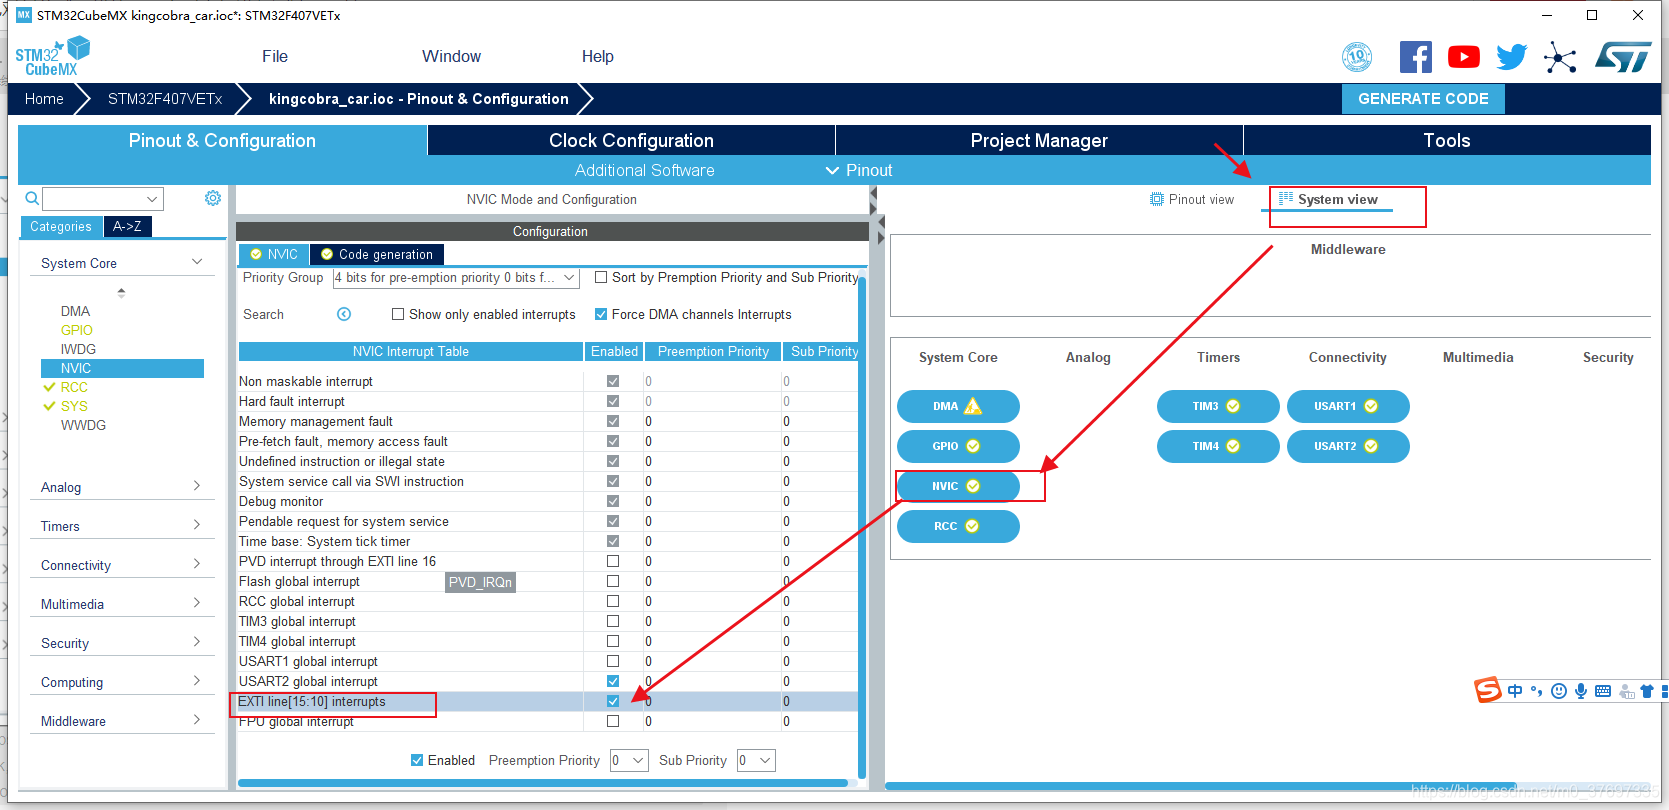Select WWDG in System Core list

click(x=83, y=425)
